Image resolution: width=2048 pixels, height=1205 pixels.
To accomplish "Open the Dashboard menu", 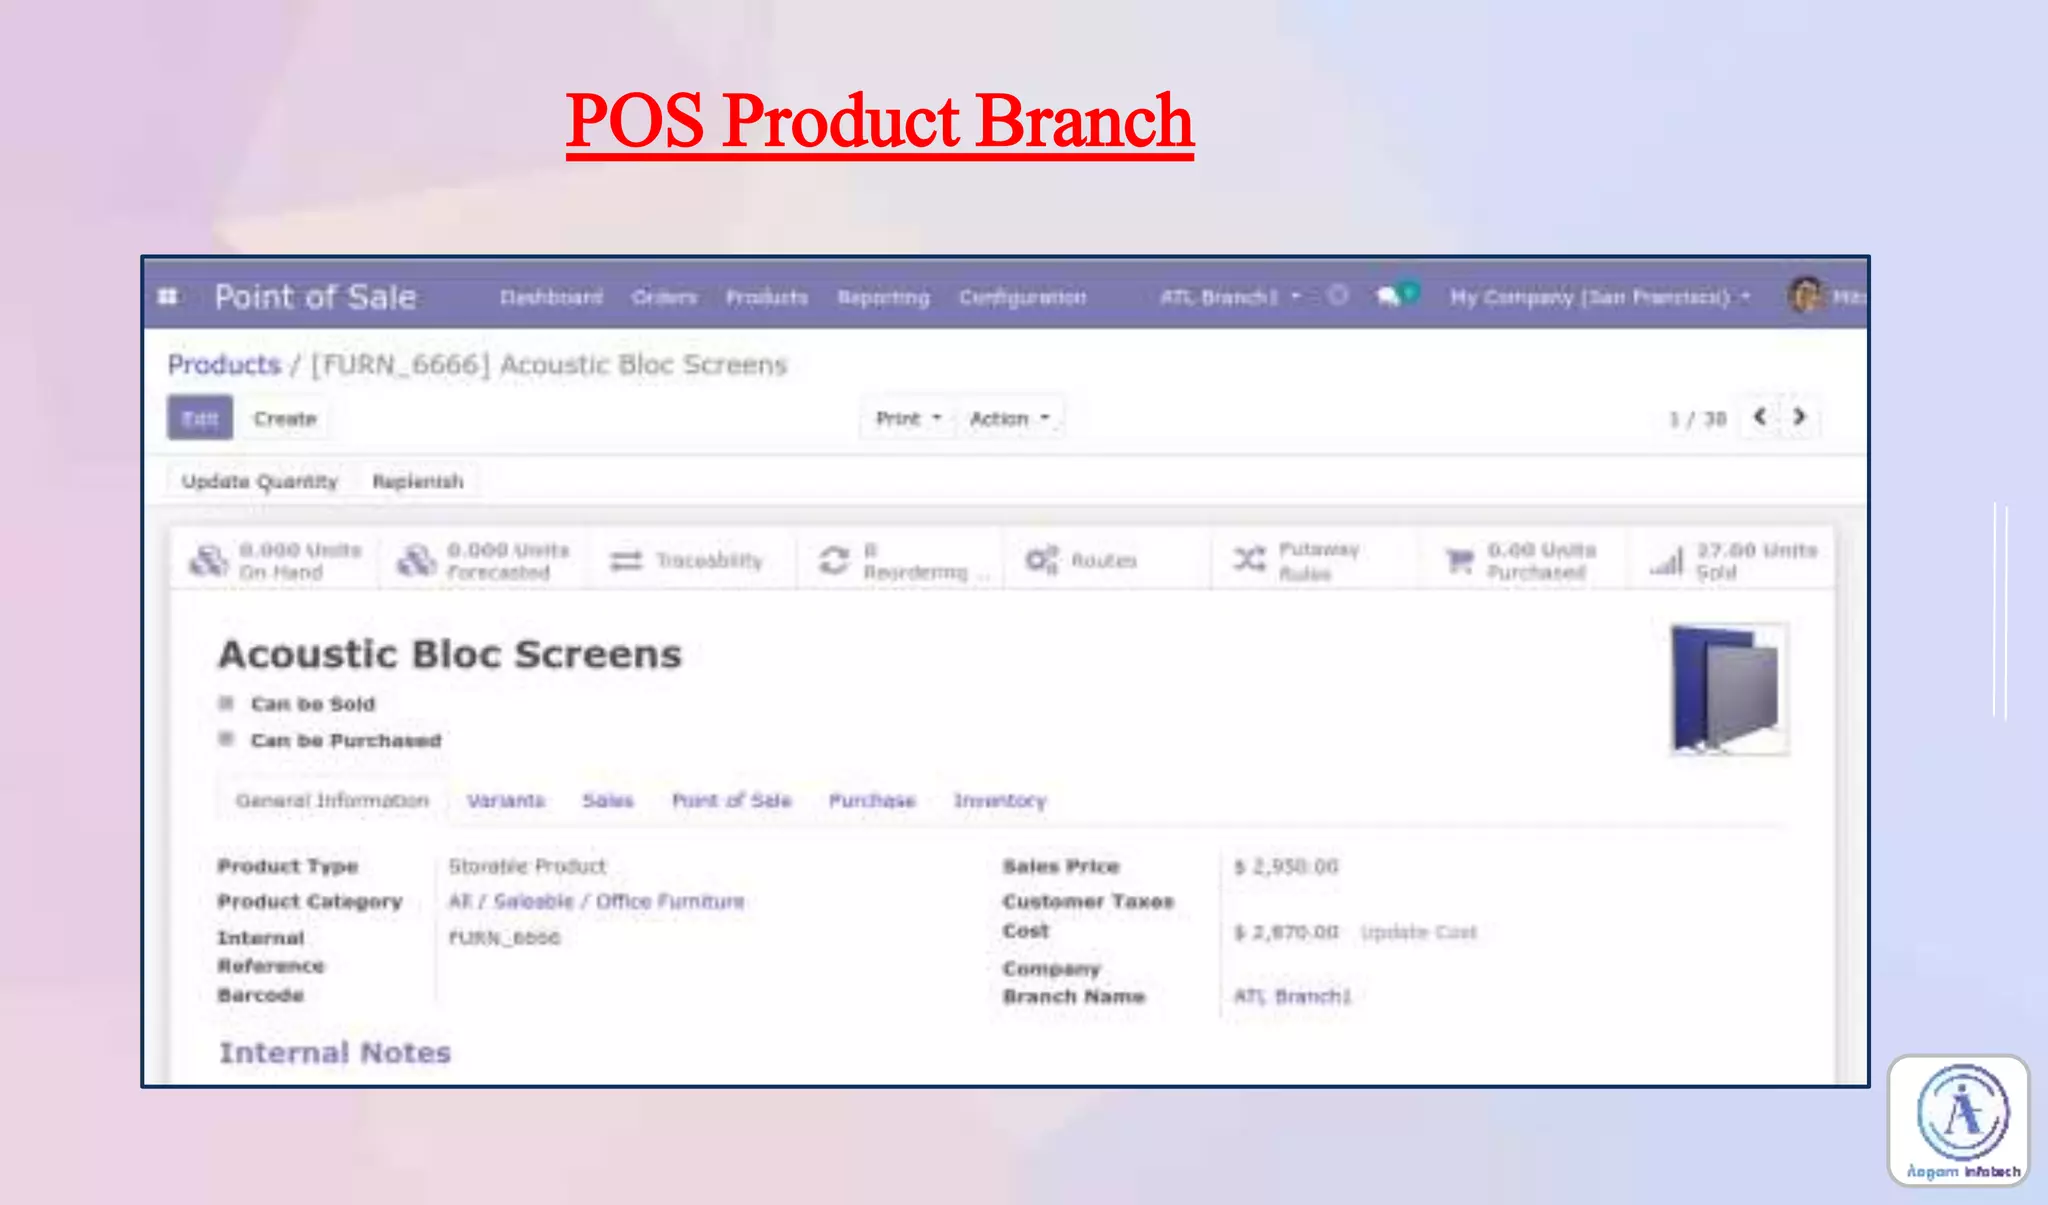I will click(551, 297).
